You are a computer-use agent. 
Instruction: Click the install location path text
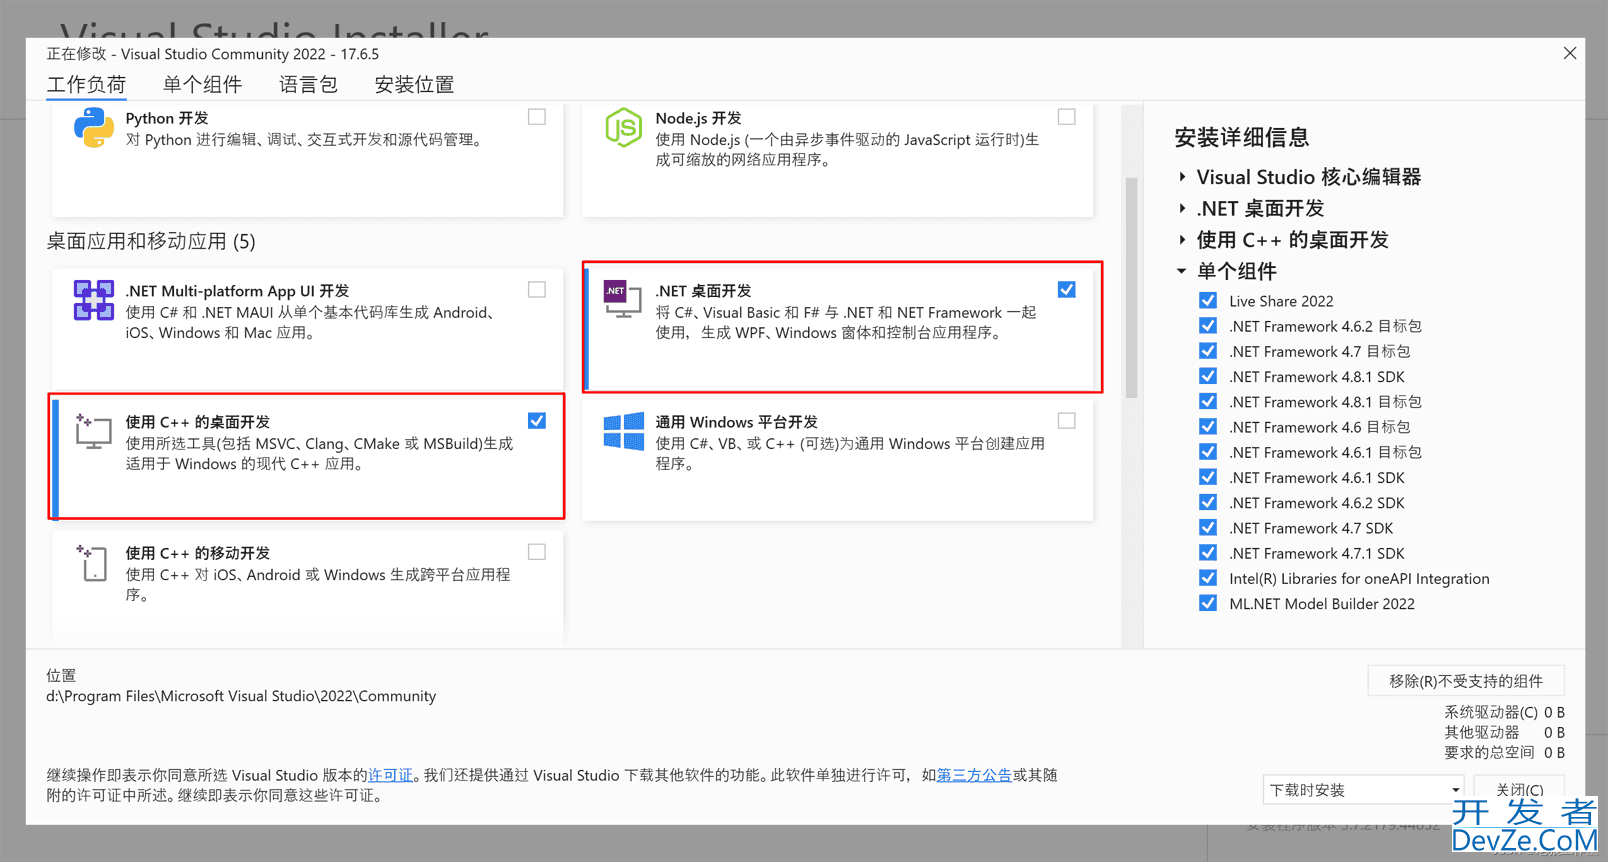pos(241,696)
